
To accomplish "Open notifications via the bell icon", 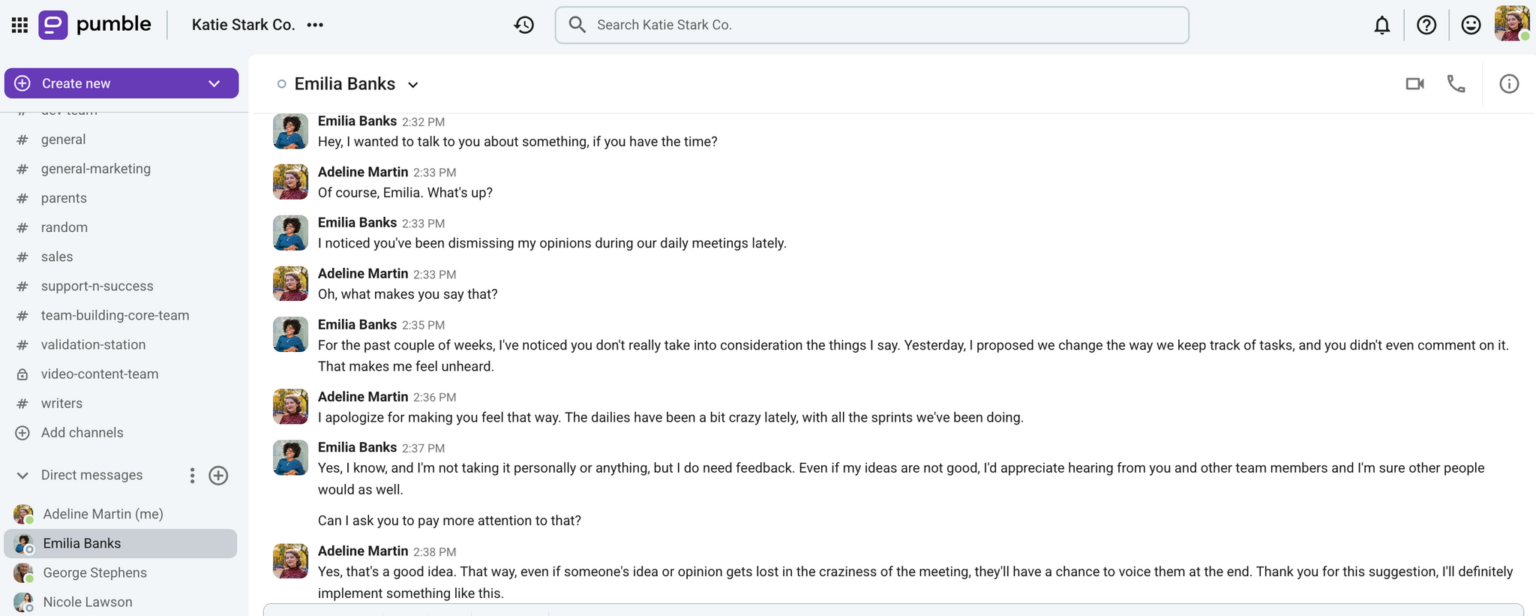I will (x=1381, y=24).
